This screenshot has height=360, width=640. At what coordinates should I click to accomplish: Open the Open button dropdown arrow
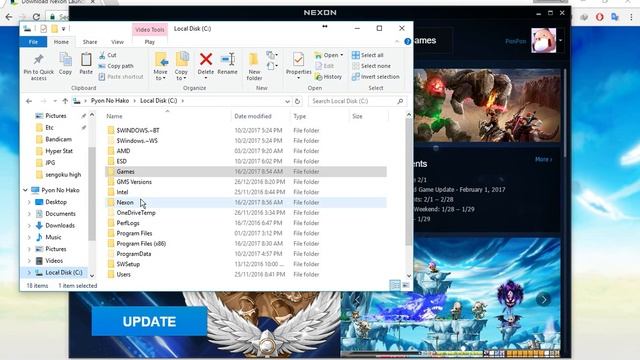pyautogui.click(x=342, y=55)
